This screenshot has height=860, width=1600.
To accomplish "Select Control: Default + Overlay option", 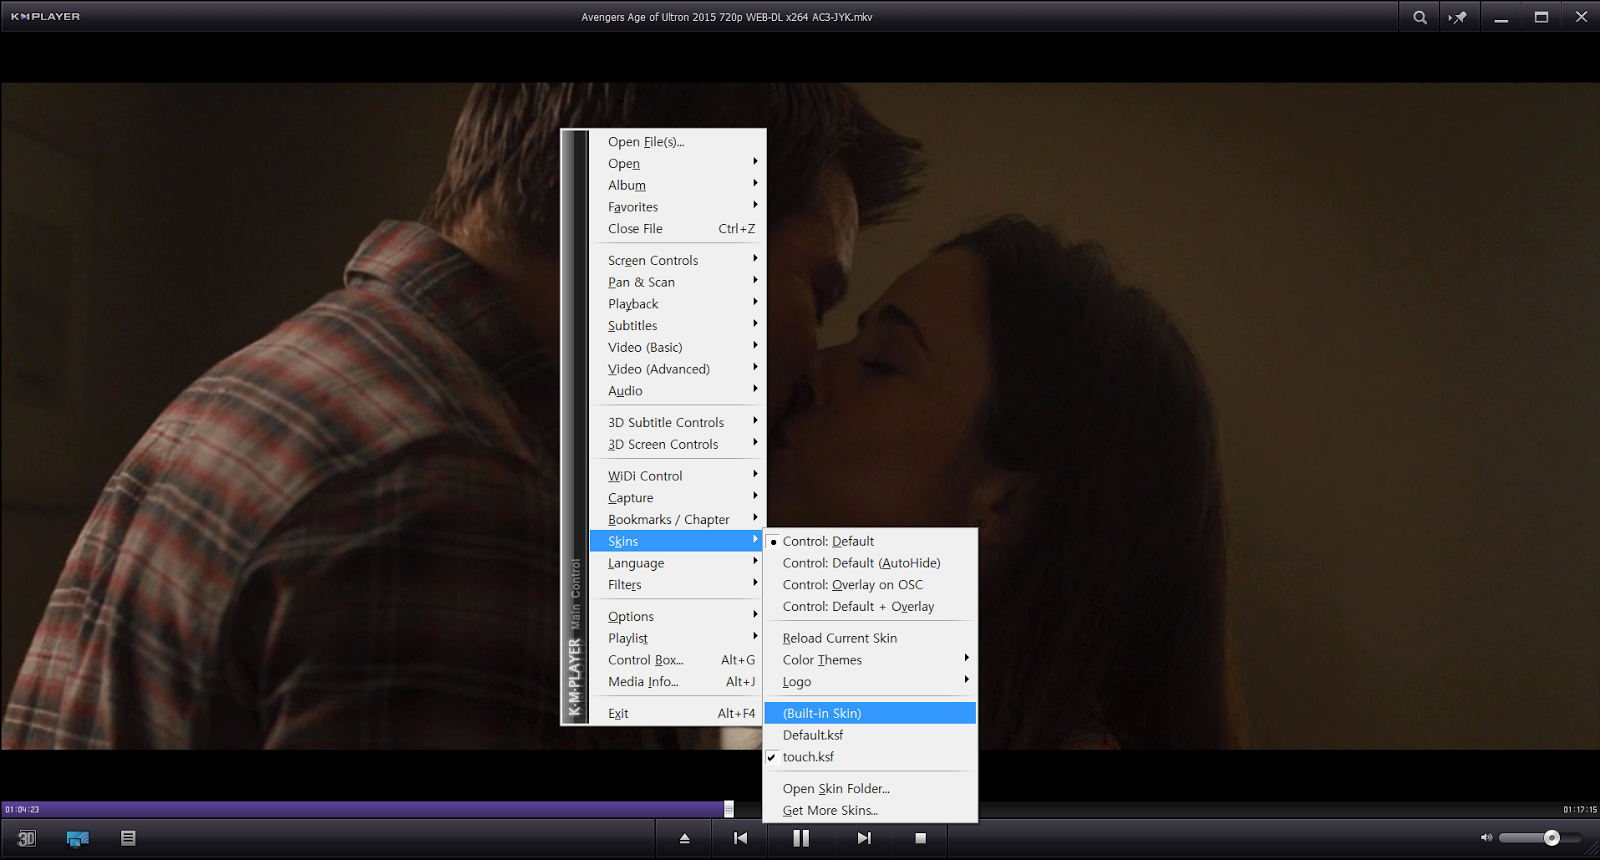I will click(870, 607).
